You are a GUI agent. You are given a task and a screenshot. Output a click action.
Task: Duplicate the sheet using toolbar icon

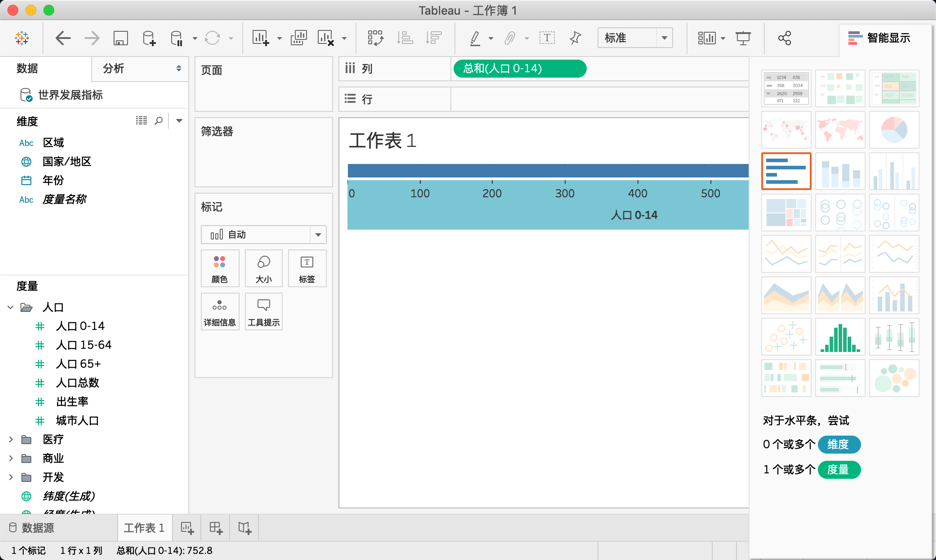pyautogui.click(x=298, y=38)
